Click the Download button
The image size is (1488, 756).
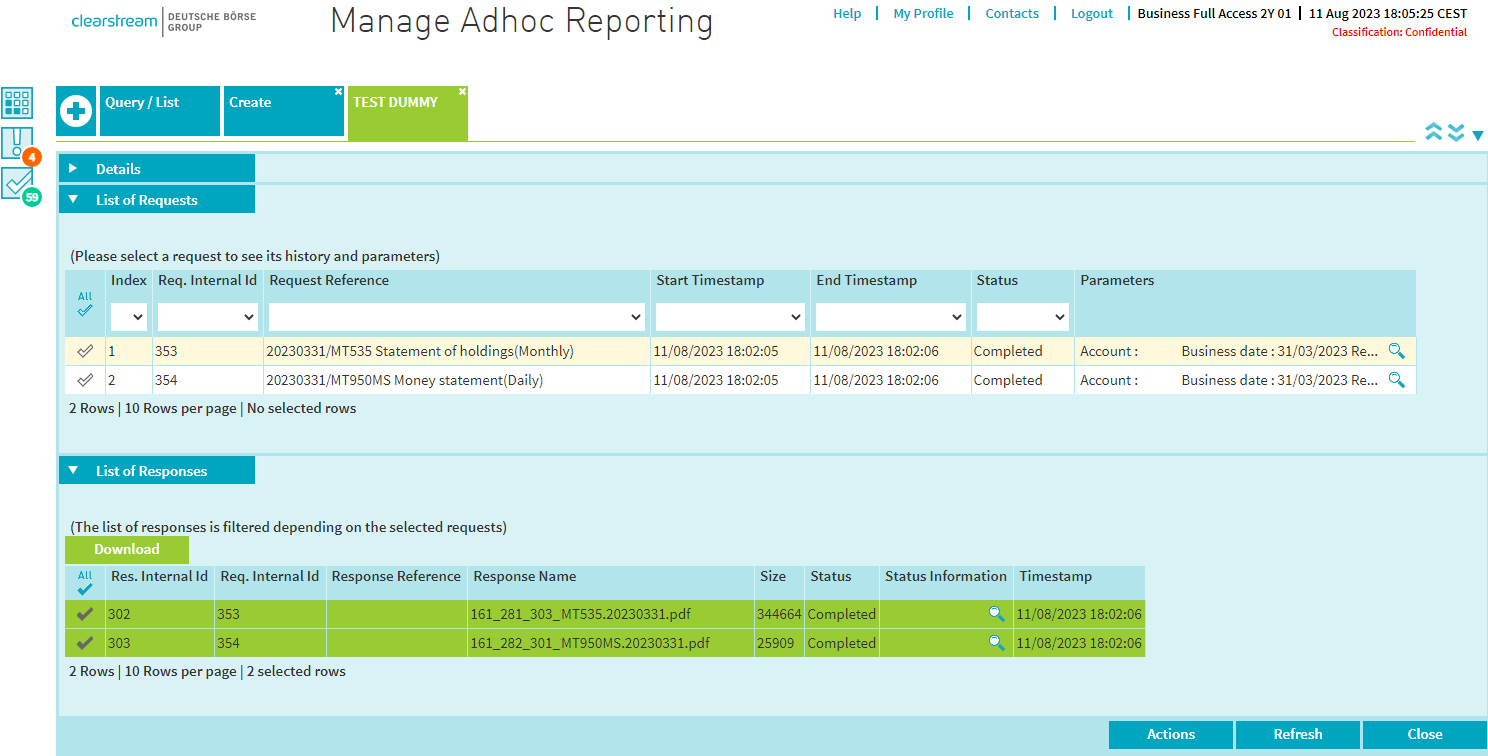(x=127, y=549)
